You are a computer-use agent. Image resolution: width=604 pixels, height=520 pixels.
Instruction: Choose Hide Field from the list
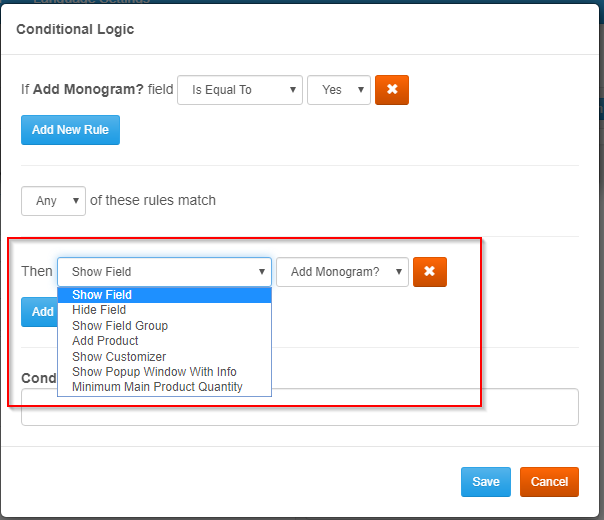(x=164, y=310)
